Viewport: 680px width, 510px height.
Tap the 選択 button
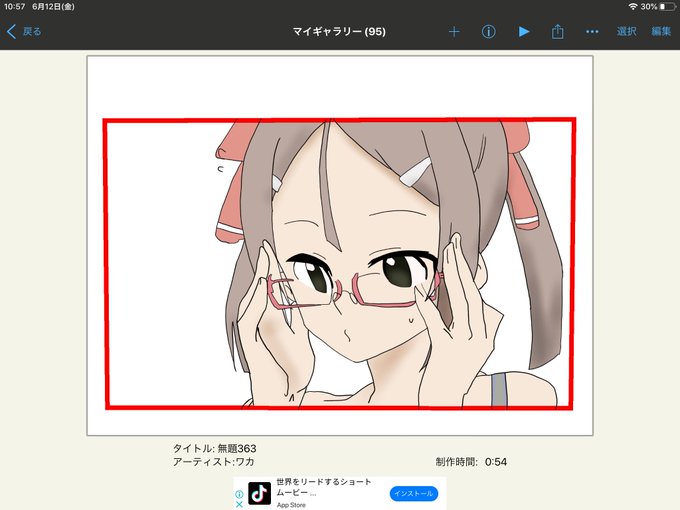[627, 32]
